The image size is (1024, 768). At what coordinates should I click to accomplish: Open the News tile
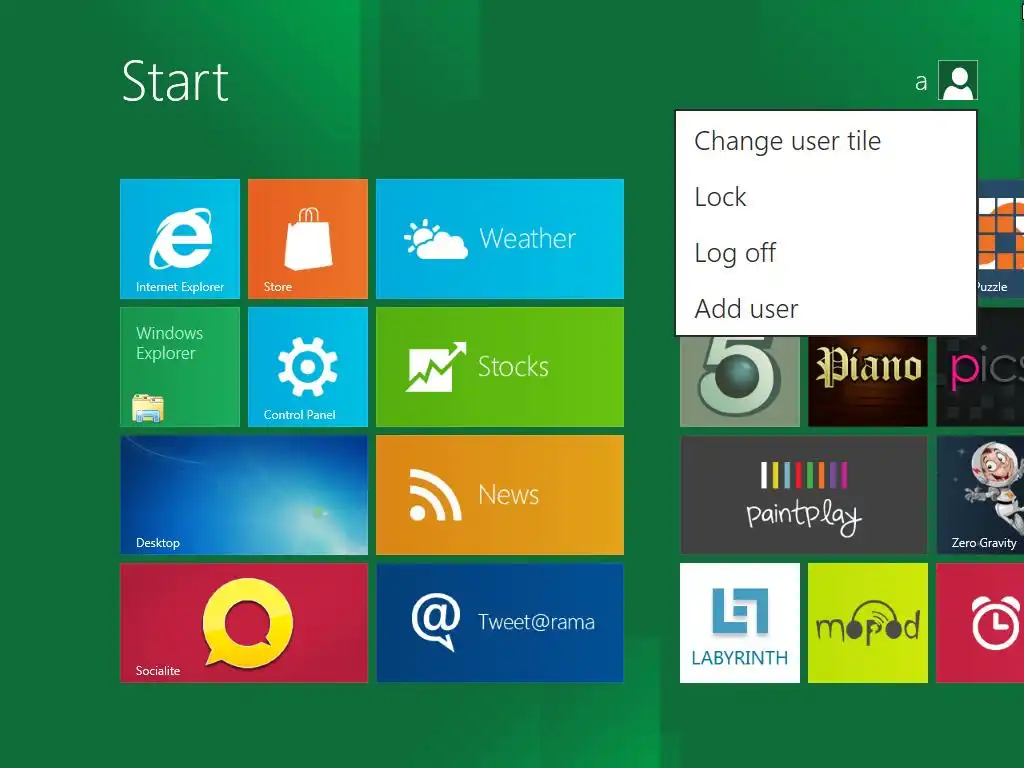500,494
